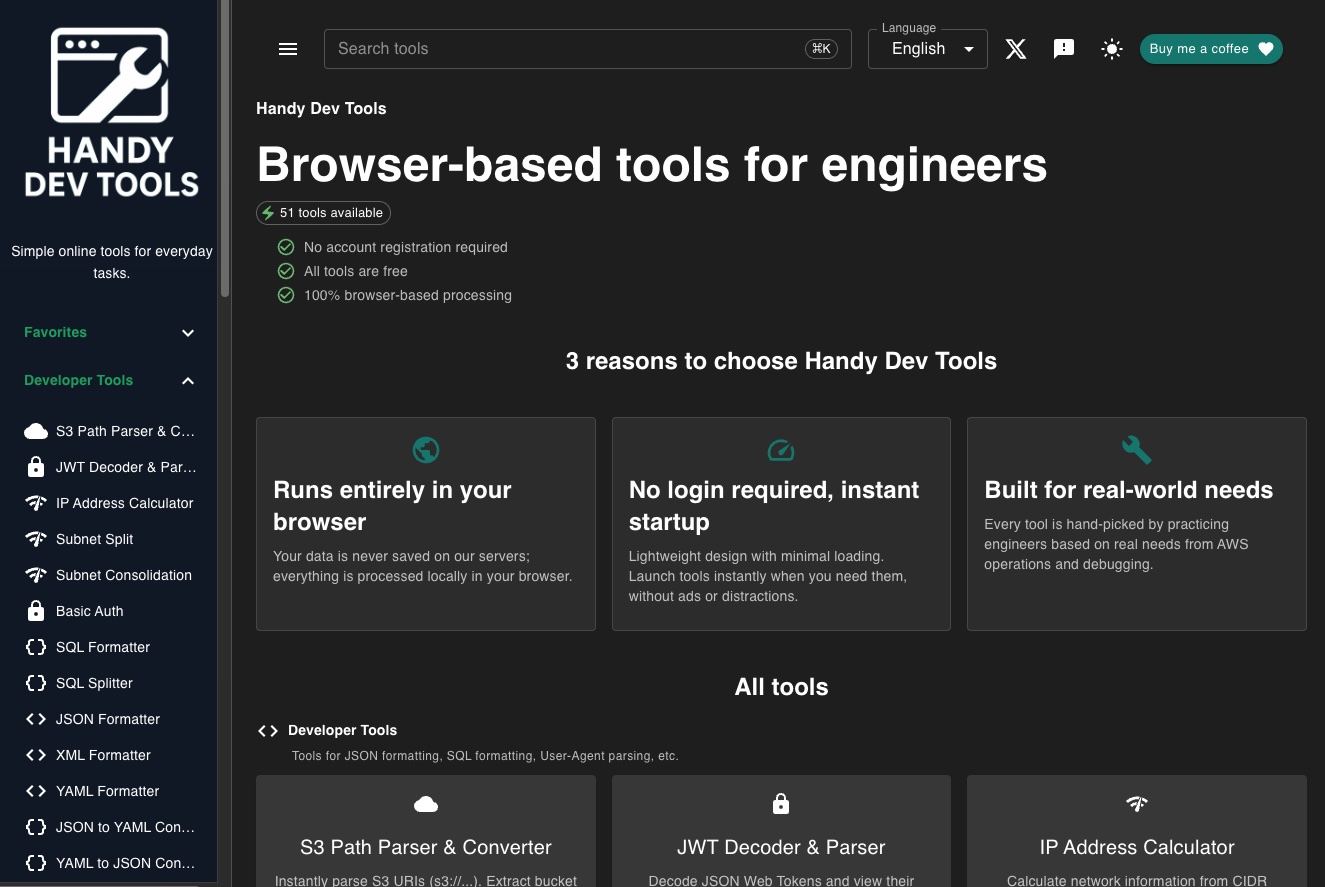The height and width of the screenshot is (887, 1325).
Task: Toggle light/dark theme with sun icon
Action: click(x=1112, y=49)
